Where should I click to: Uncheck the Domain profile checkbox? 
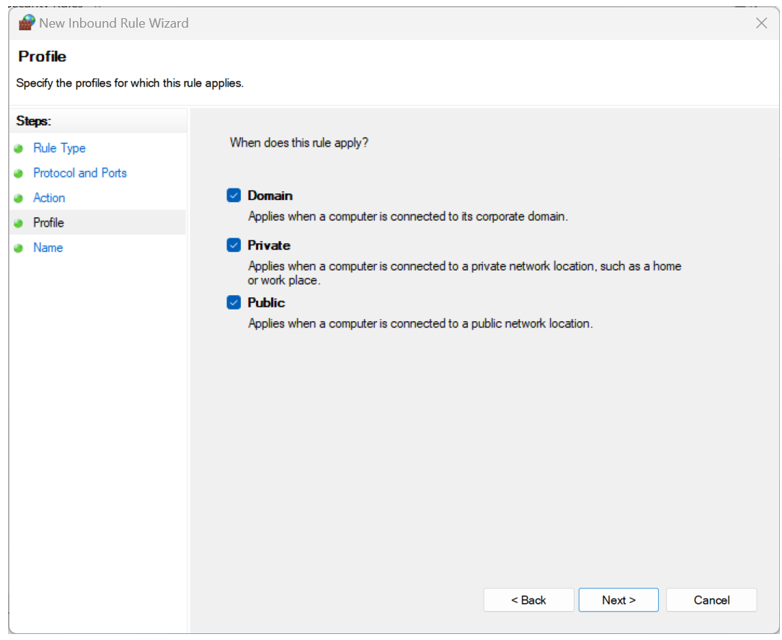(234, 196)
